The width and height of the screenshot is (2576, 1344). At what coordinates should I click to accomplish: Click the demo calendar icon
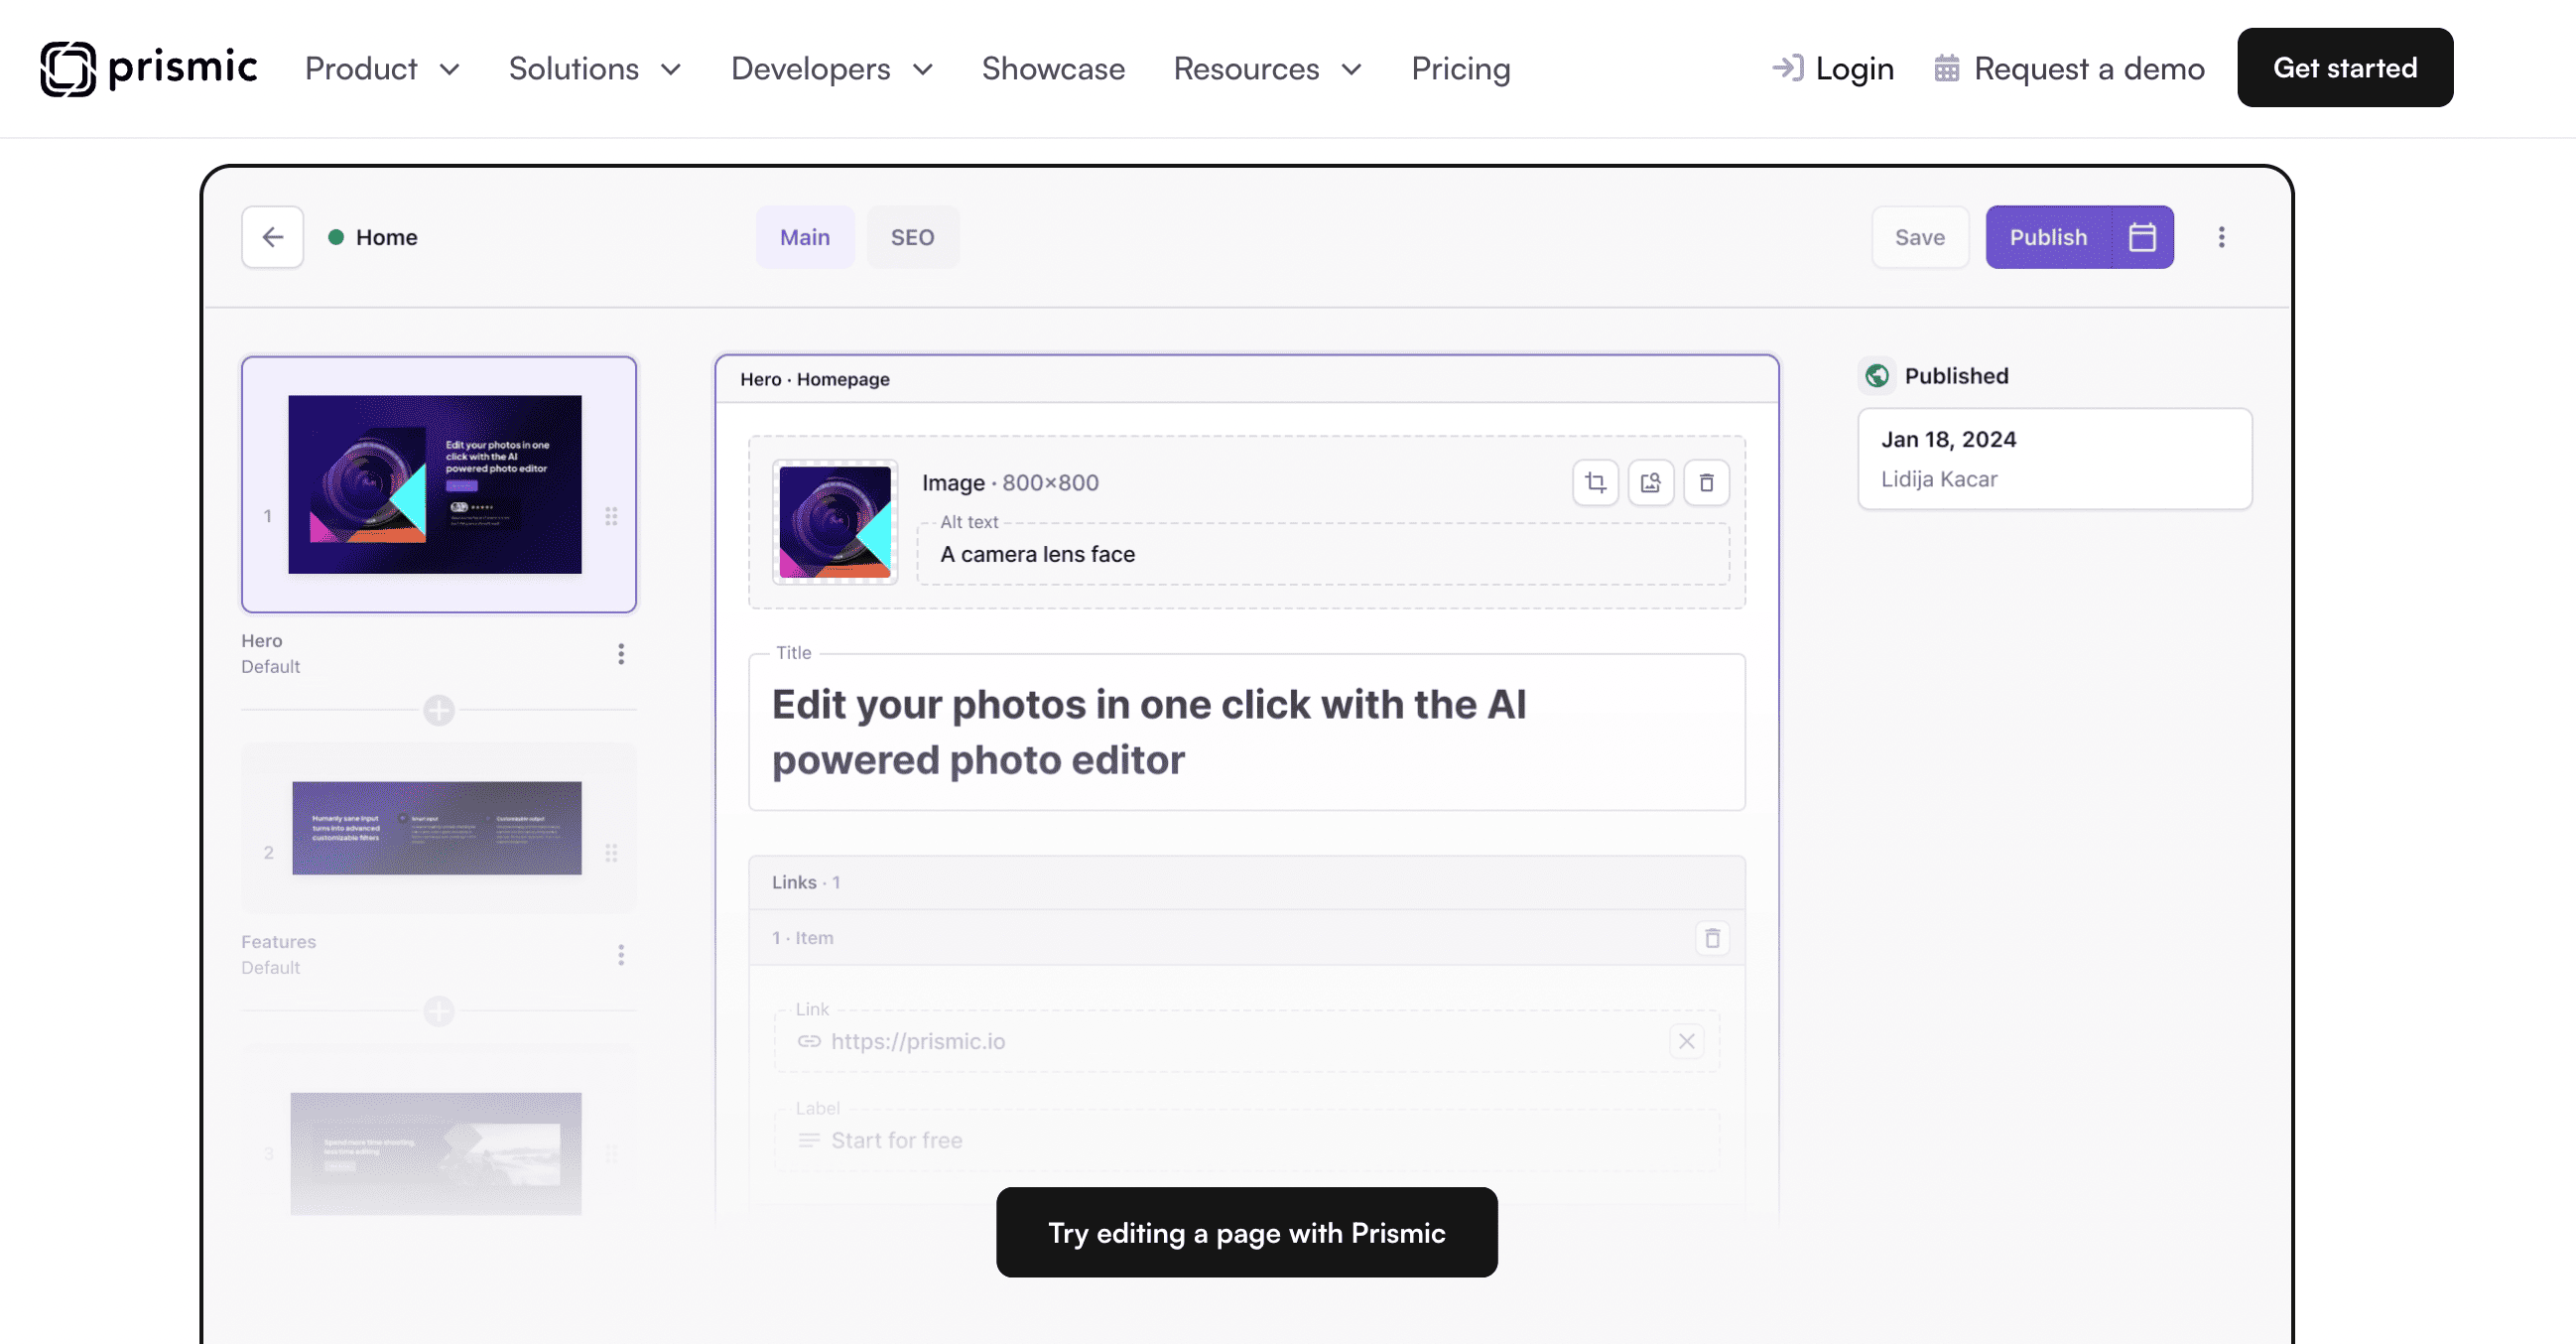[x=1946, y=68]
